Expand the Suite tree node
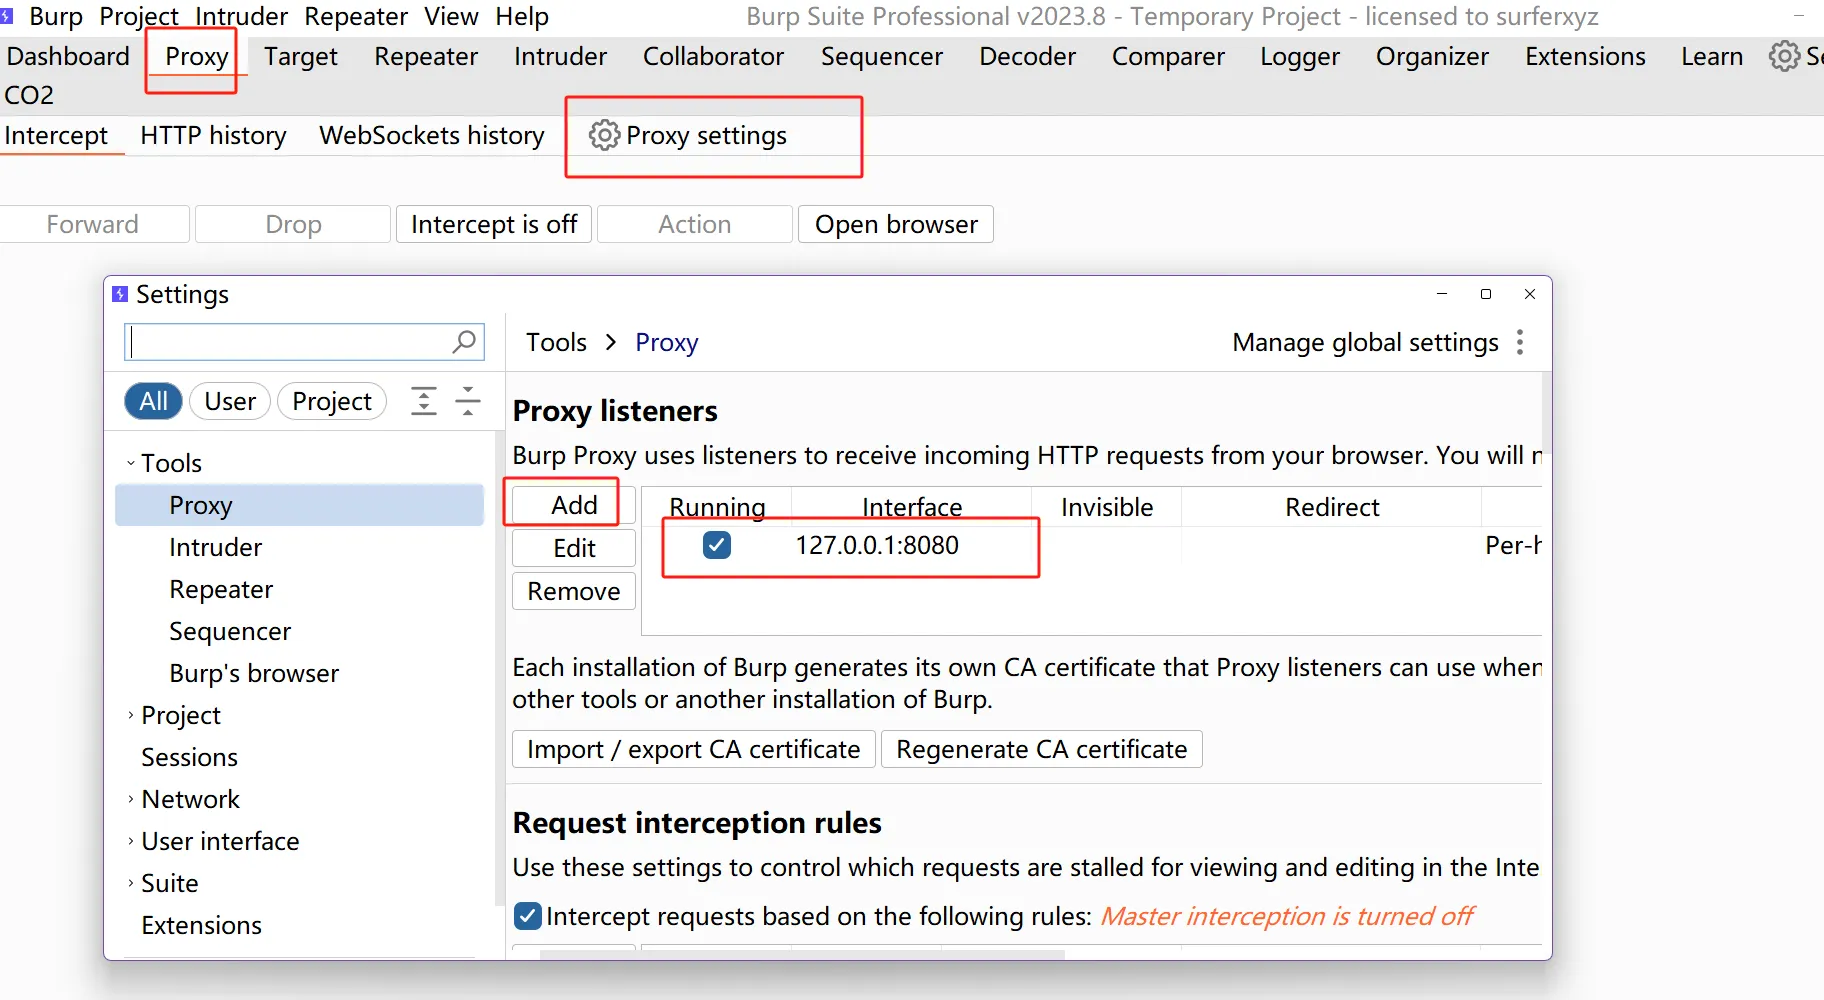Image resolution: width=1824 pixels, height=1000 pixels. [x=130, y=883]
